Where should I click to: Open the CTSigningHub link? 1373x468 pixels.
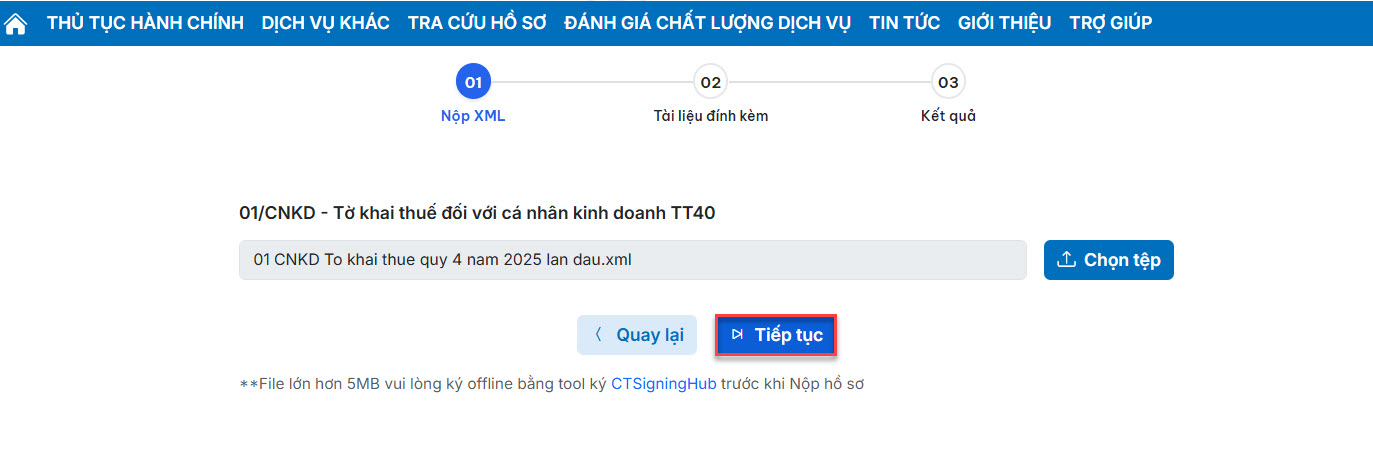click(x=663, y=383)
